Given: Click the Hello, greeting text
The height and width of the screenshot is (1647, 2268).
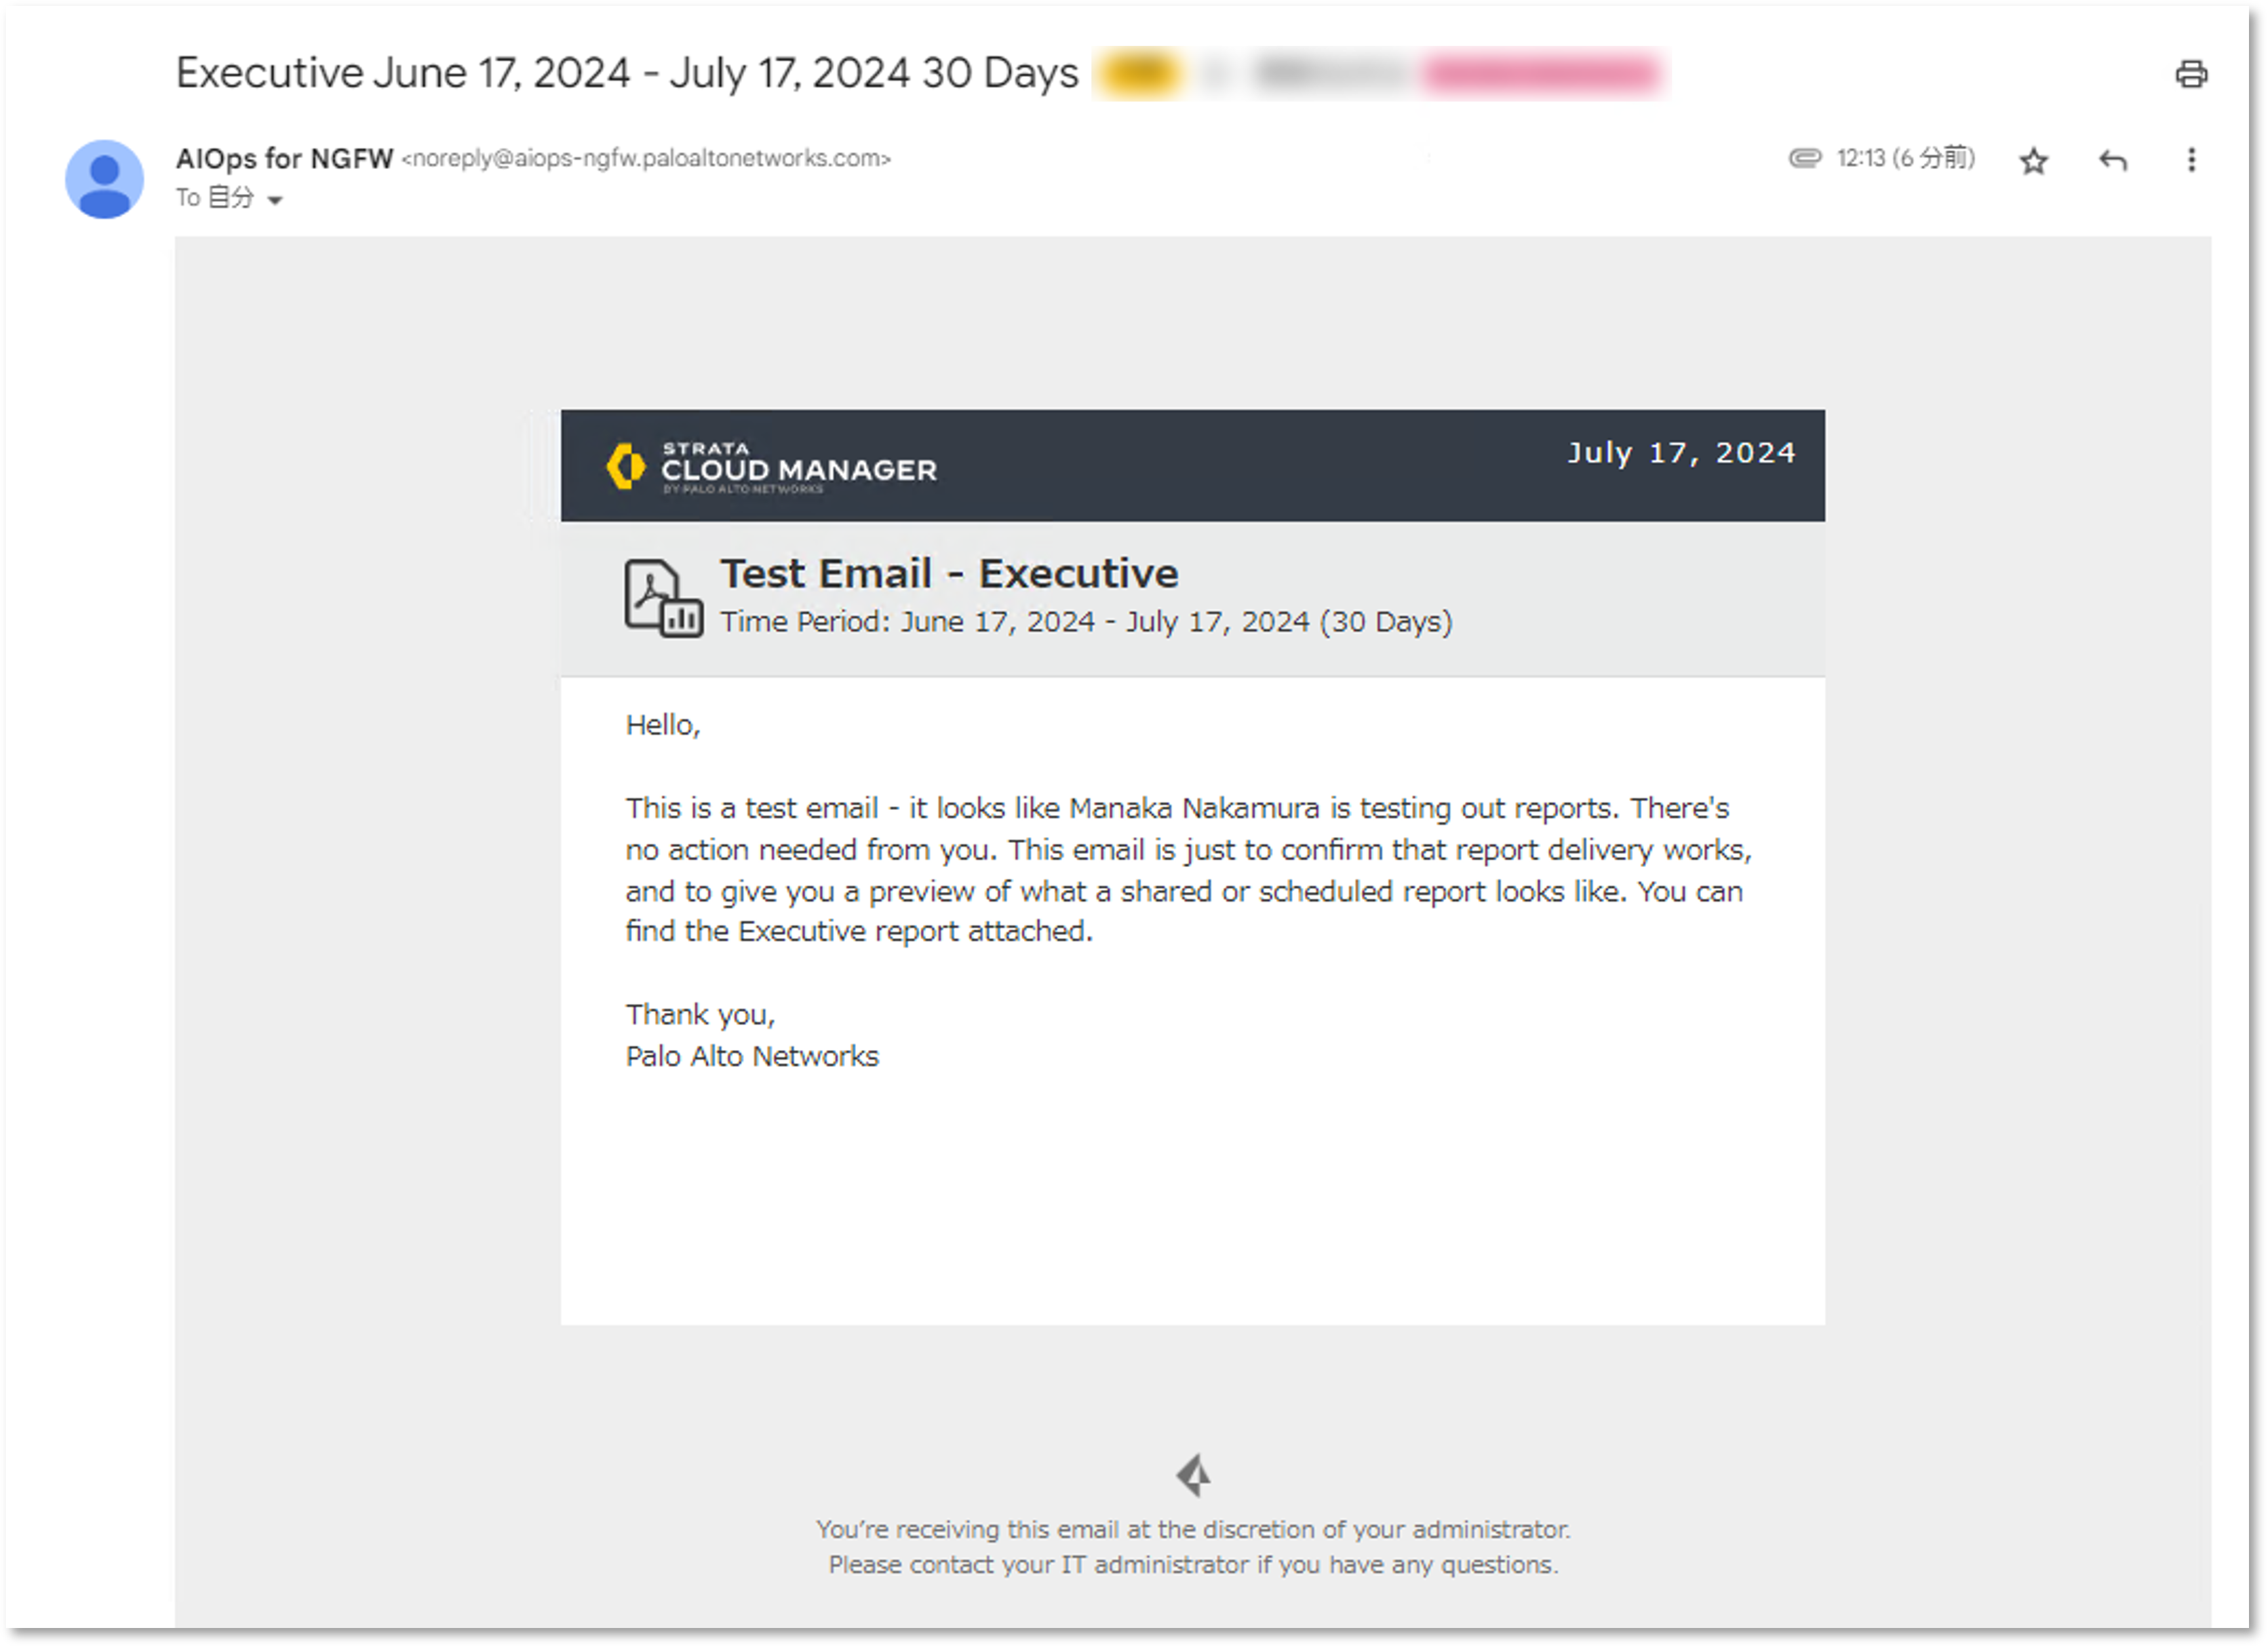Looking at the screenshot, I should click(x=662, y=726).
